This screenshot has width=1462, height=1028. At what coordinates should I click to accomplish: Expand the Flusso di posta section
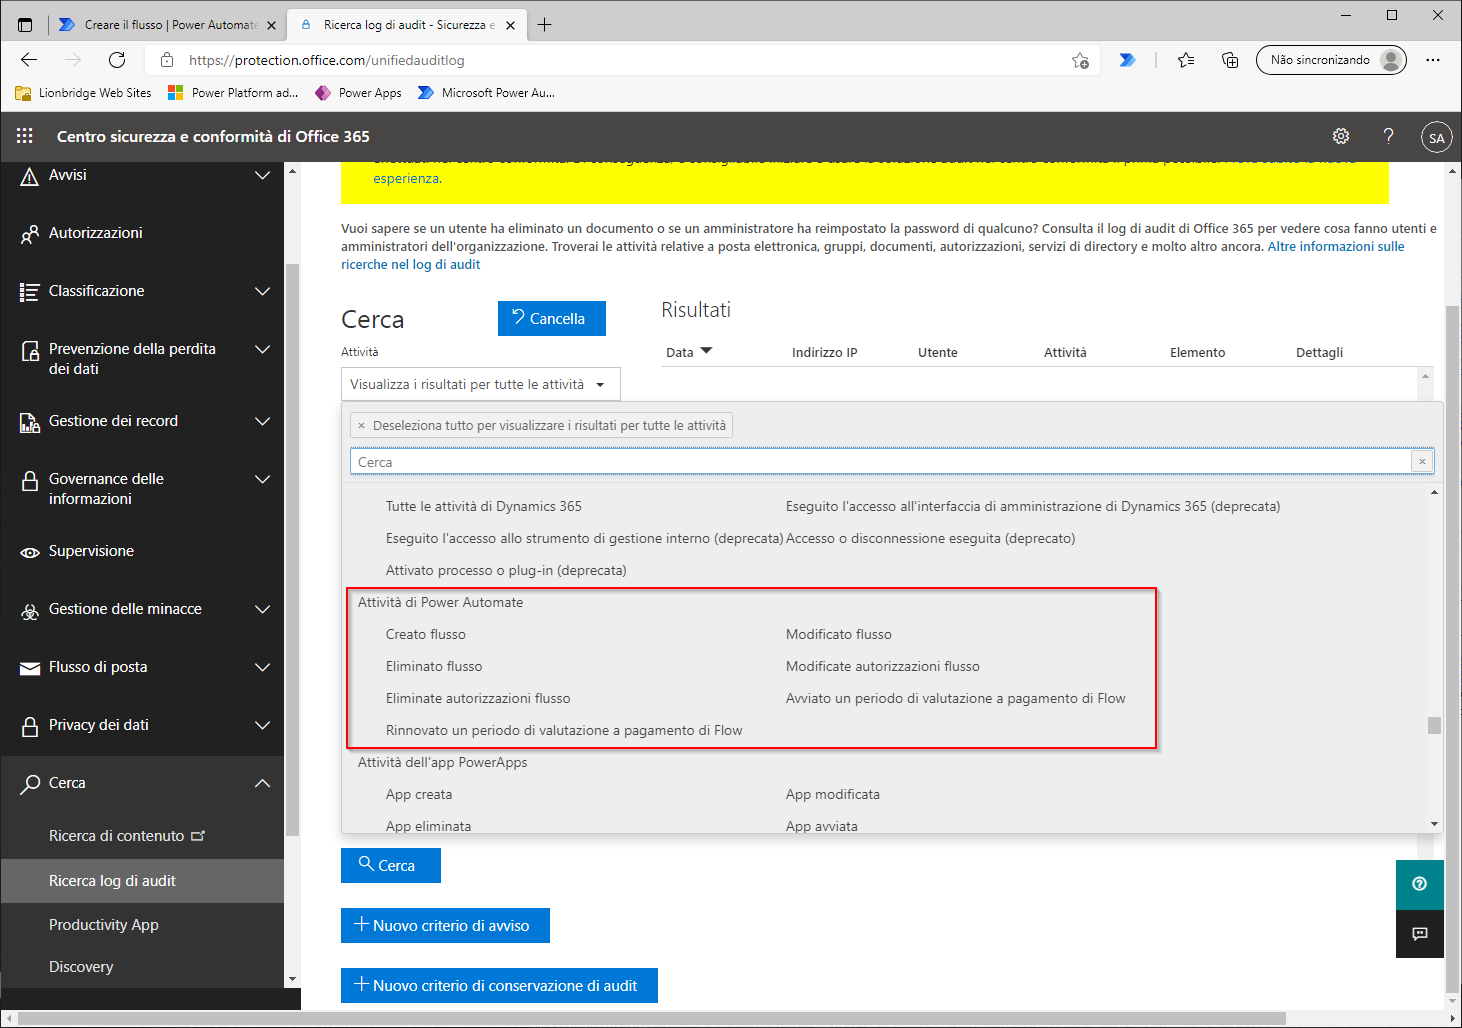coord(262,667)
